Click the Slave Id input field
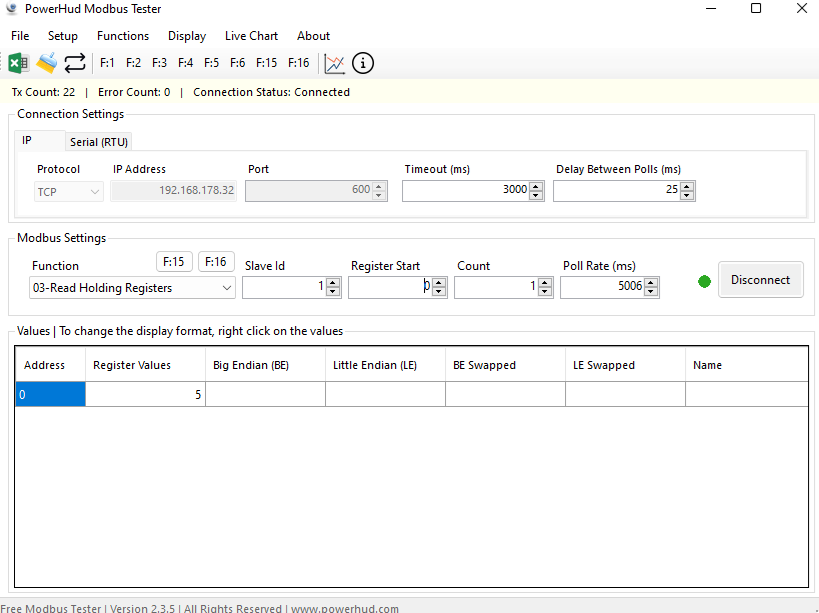819x613 pixels. point(284,287)
